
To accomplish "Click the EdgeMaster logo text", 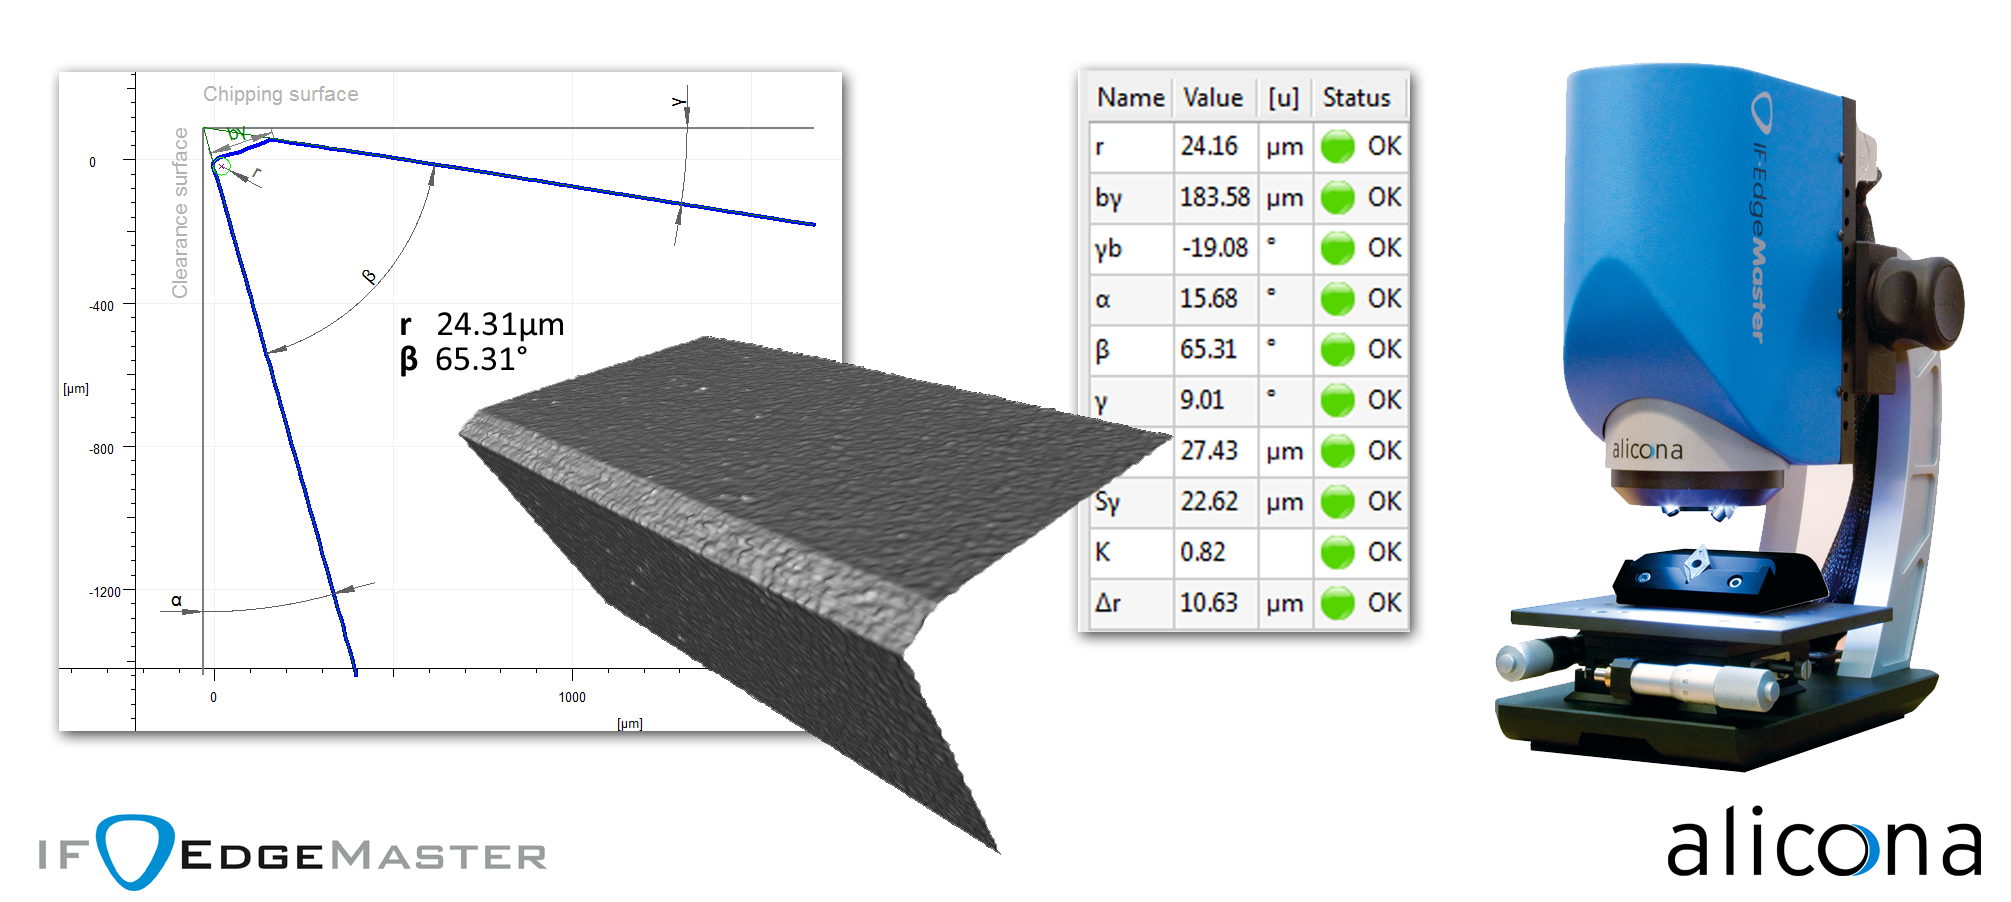I will point(364,856).
